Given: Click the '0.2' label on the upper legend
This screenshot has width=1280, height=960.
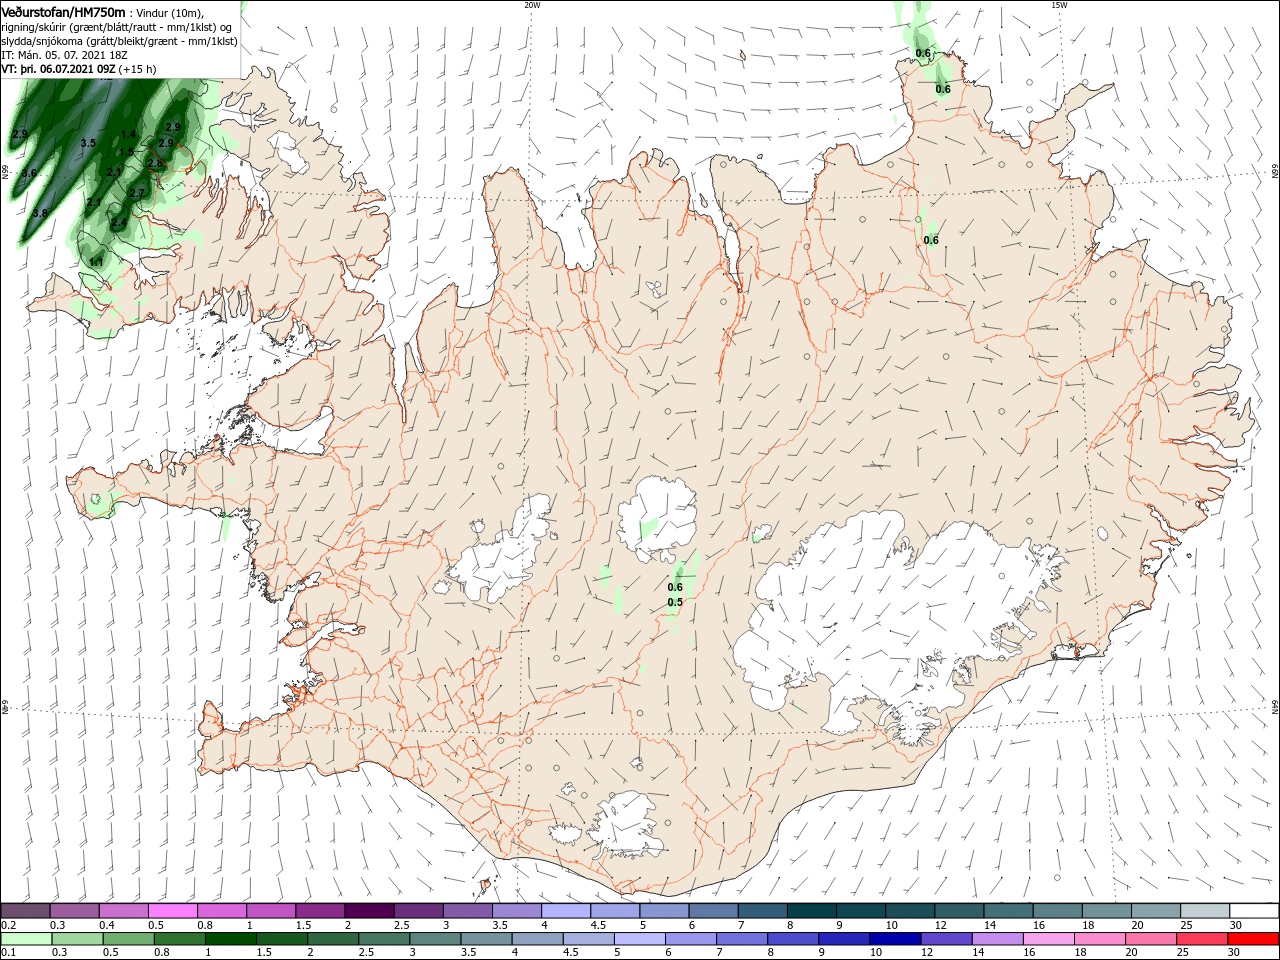Looking at the screenshot, I should 9,925.
